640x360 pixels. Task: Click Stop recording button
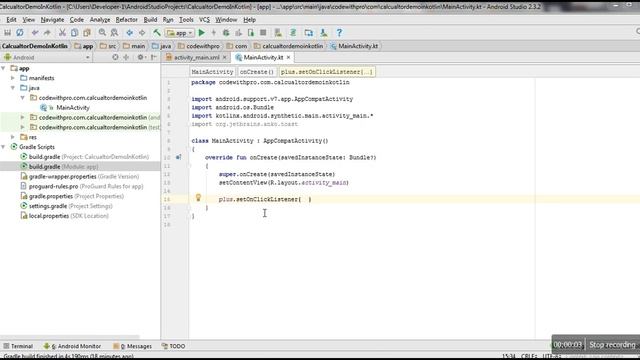point(612,345)
